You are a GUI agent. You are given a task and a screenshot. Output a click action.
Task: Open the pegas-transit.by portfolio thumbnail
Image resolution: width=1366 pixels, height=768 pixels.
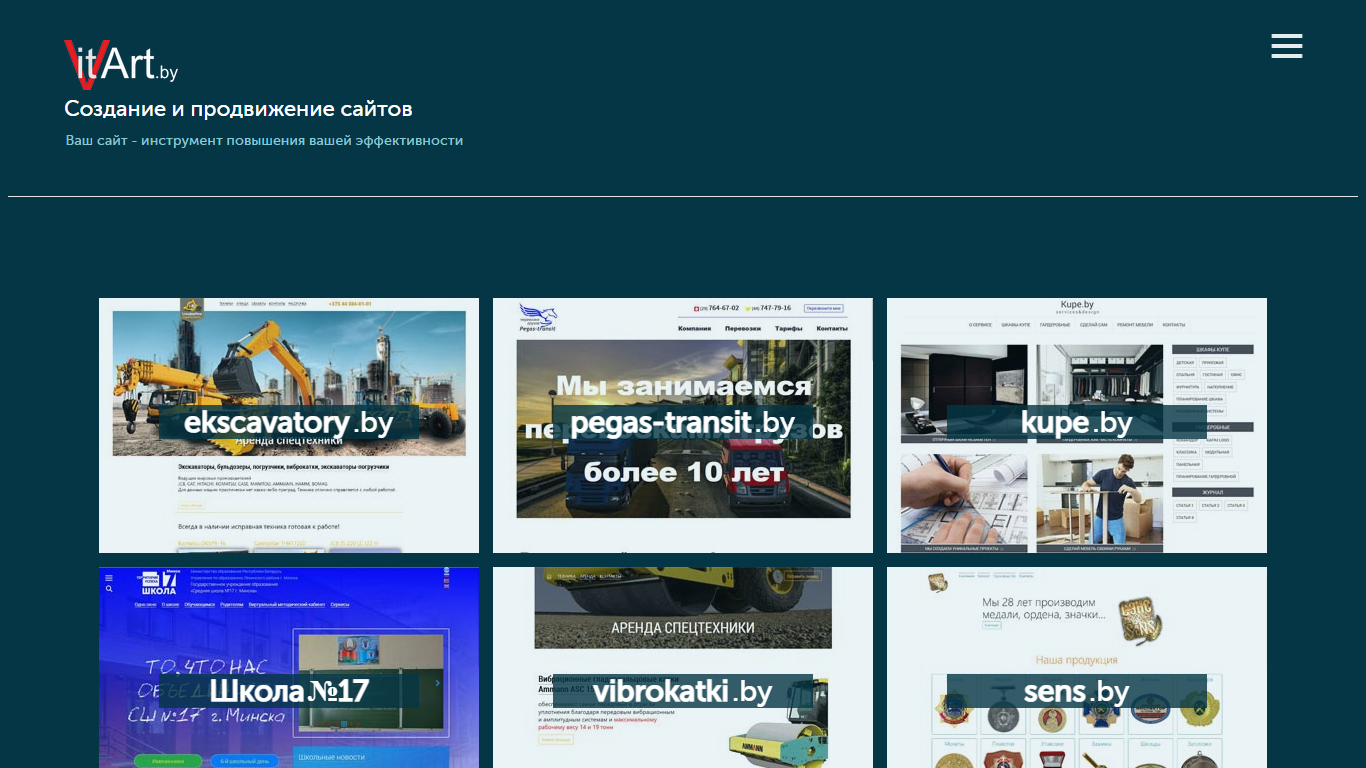tap(683, 425)
